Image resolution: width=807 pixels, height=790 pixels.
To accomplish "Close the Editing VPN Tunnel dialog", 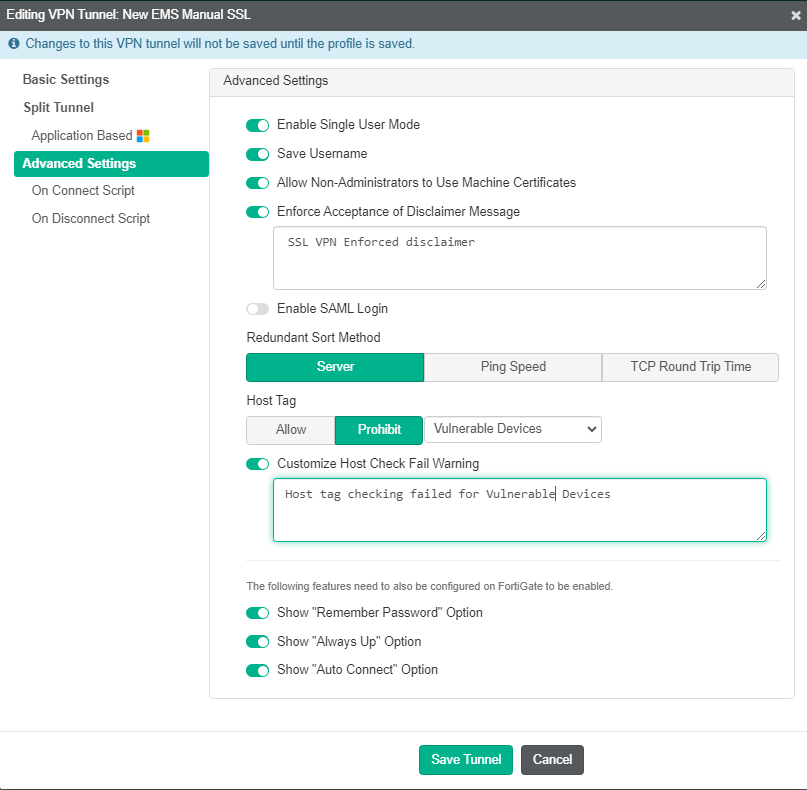I will pyautogui.click(x=795, y=15).
